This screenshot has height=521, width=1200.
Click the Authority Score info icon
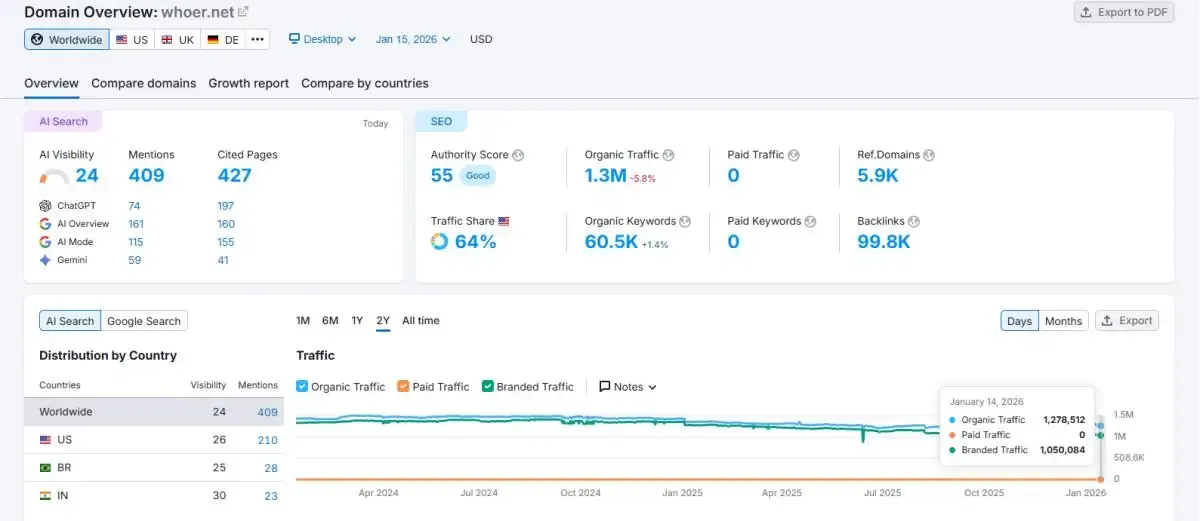tap(518, 155)
